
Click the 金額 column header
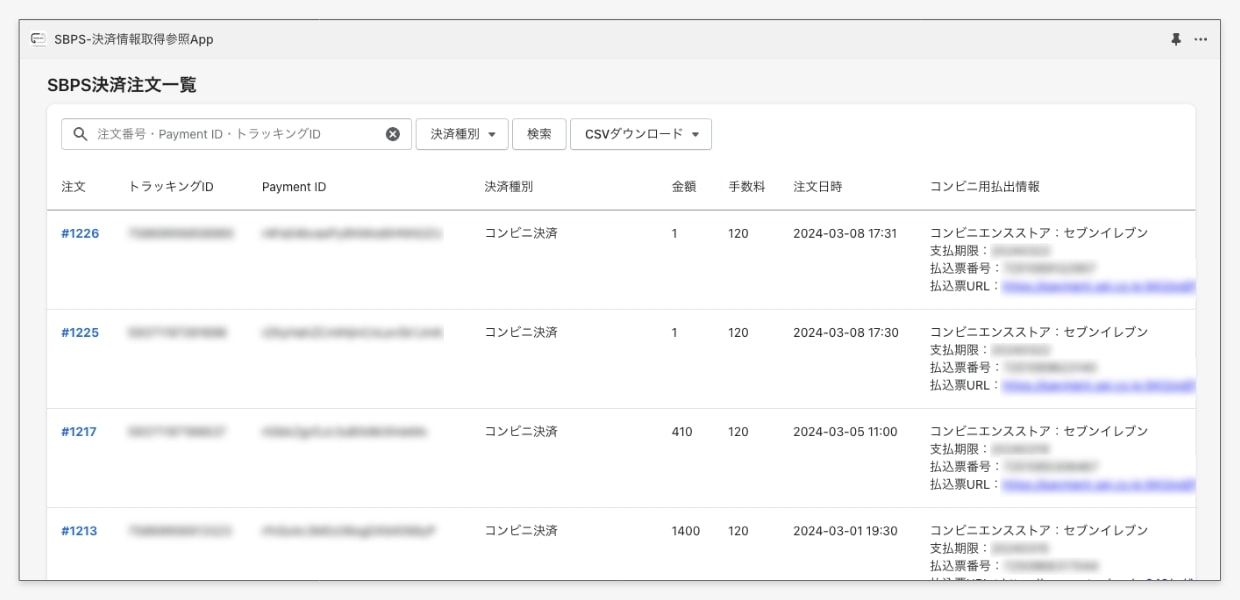click(684, 187)
